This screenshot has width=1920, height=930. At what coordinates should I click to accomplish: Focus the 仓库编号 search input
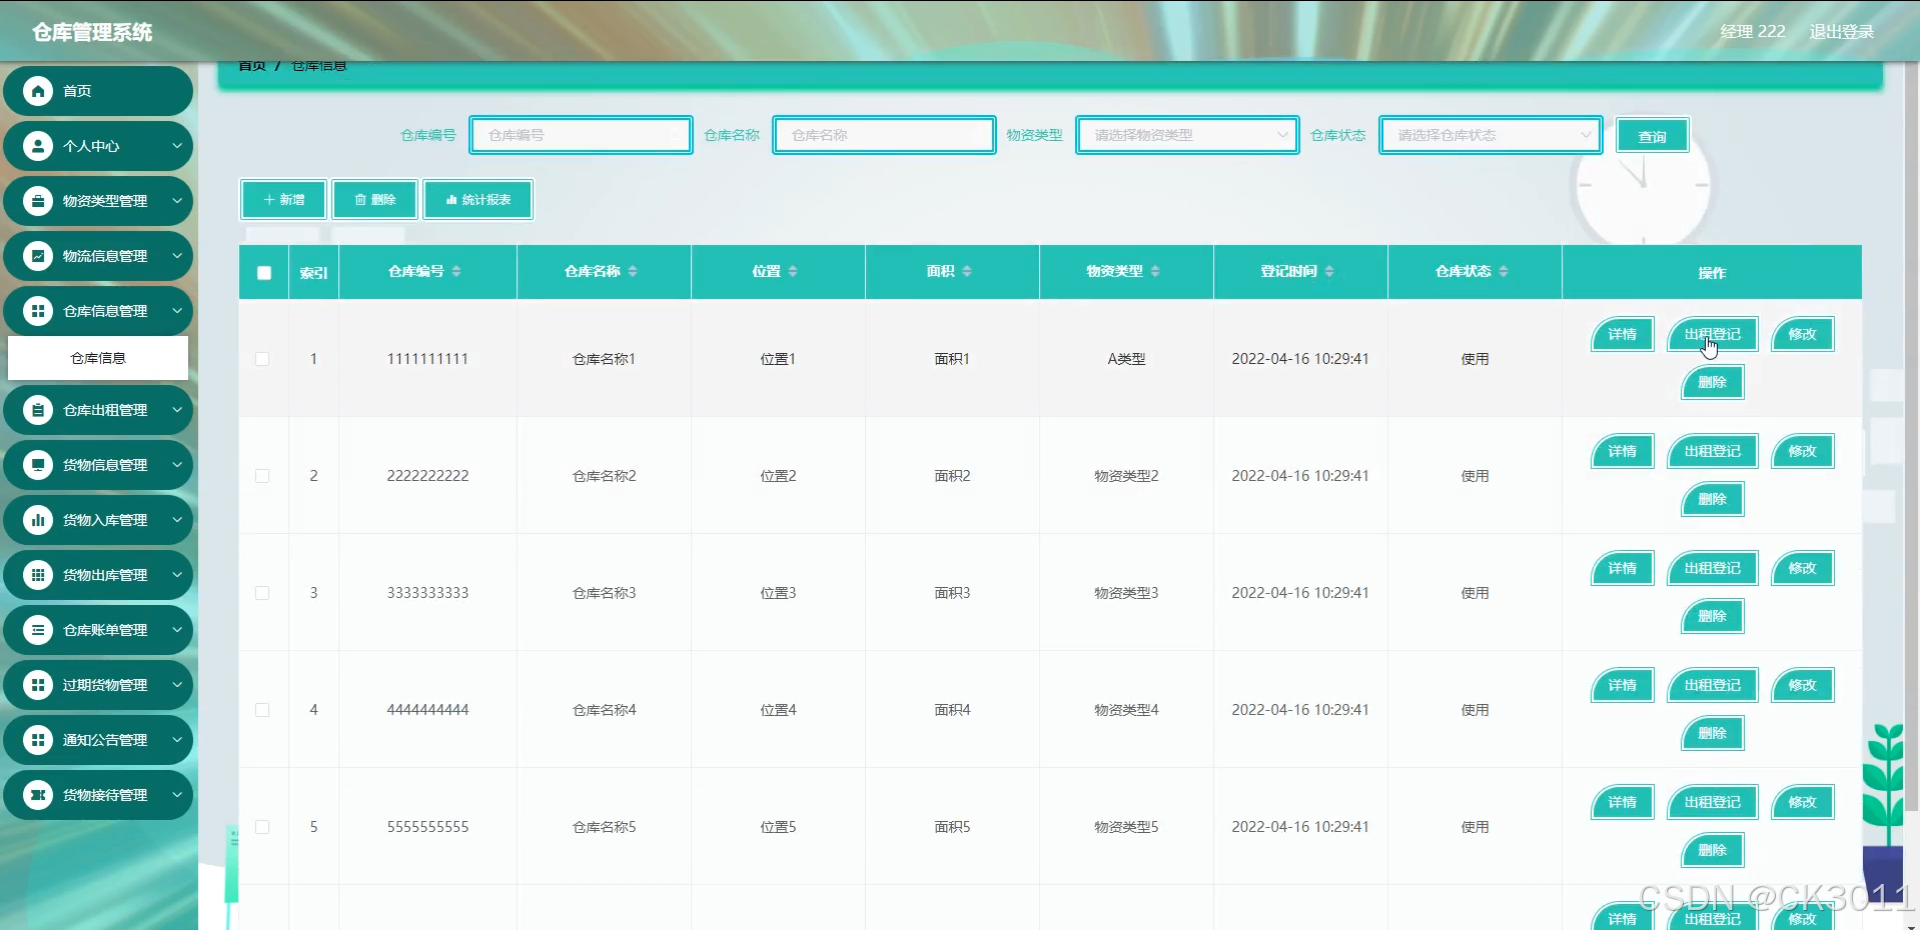tap(581, 135)
